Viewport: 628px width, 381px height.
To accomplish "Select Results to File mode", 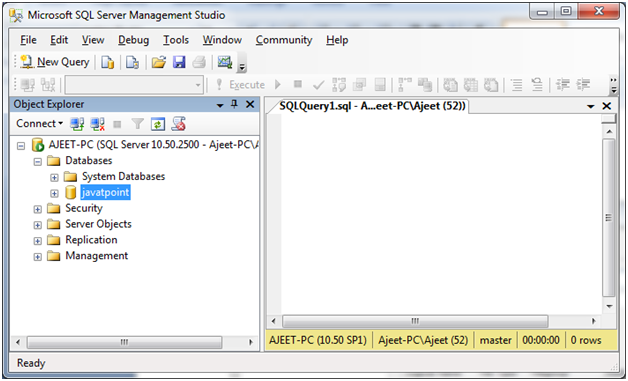I will (491, 85).
